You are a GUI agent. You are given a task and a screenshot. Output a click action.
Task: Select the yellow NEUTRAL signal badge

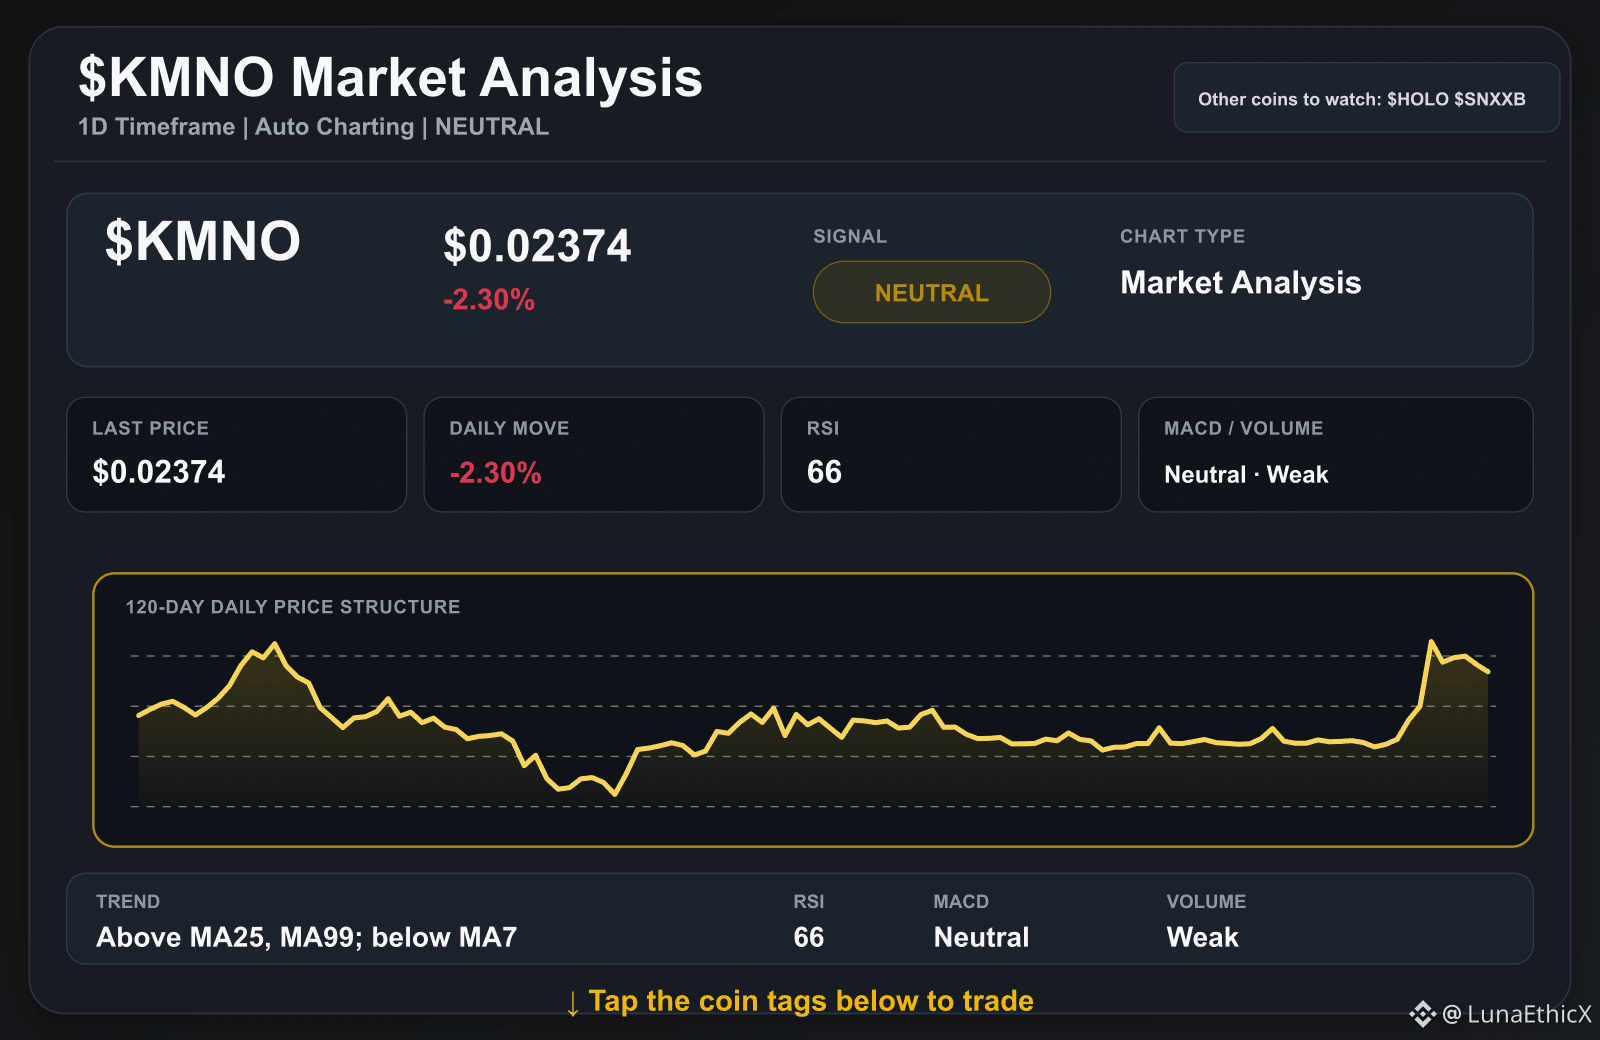[931, 292]
